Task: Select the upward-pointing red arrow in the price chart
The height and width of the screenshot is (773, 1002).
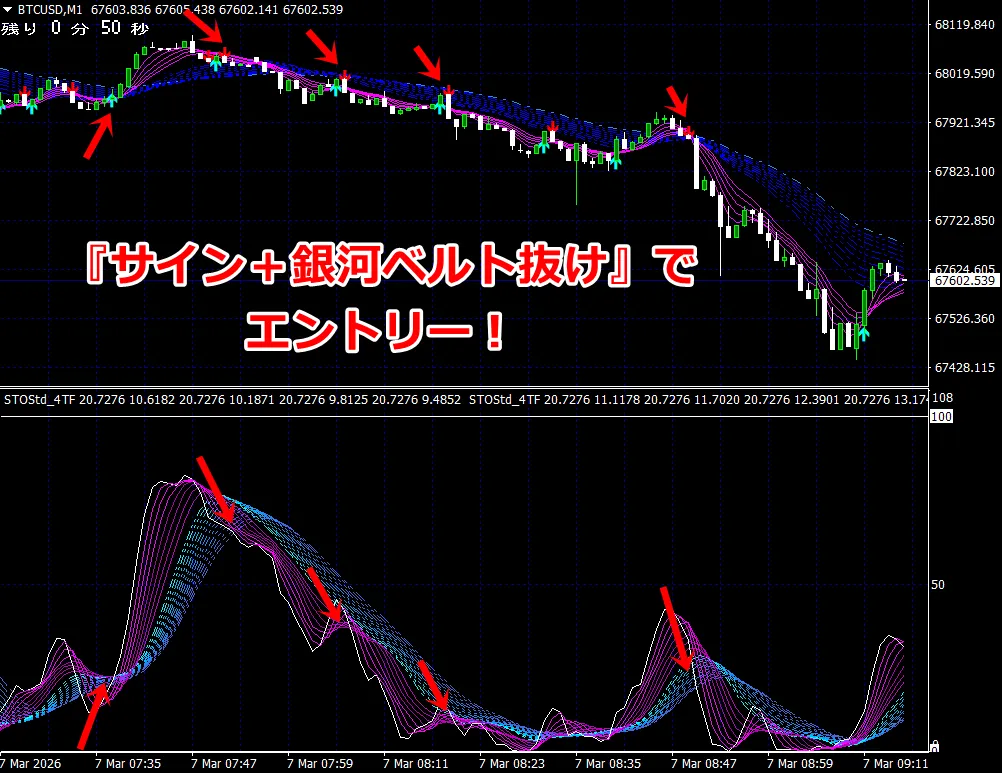Action: pyautogui.click(x=98, y=136)
